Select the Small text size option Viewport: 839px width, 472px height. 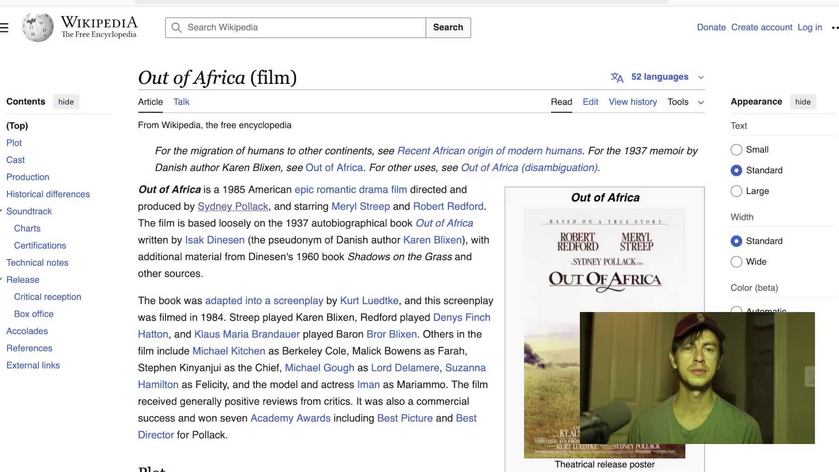click(x=737, y=150)
